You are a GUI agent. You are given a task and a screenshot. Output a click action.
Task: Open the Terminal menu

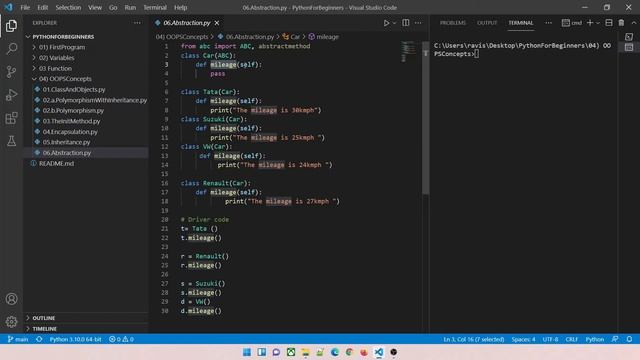coord(155,7)
